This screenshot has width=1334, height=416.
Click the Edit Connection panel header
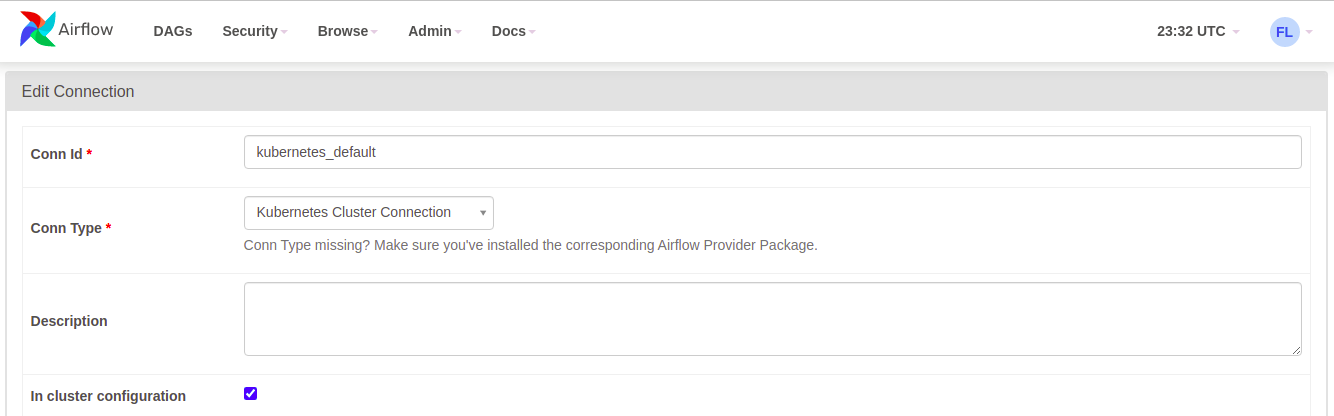(x=669, y=91)
